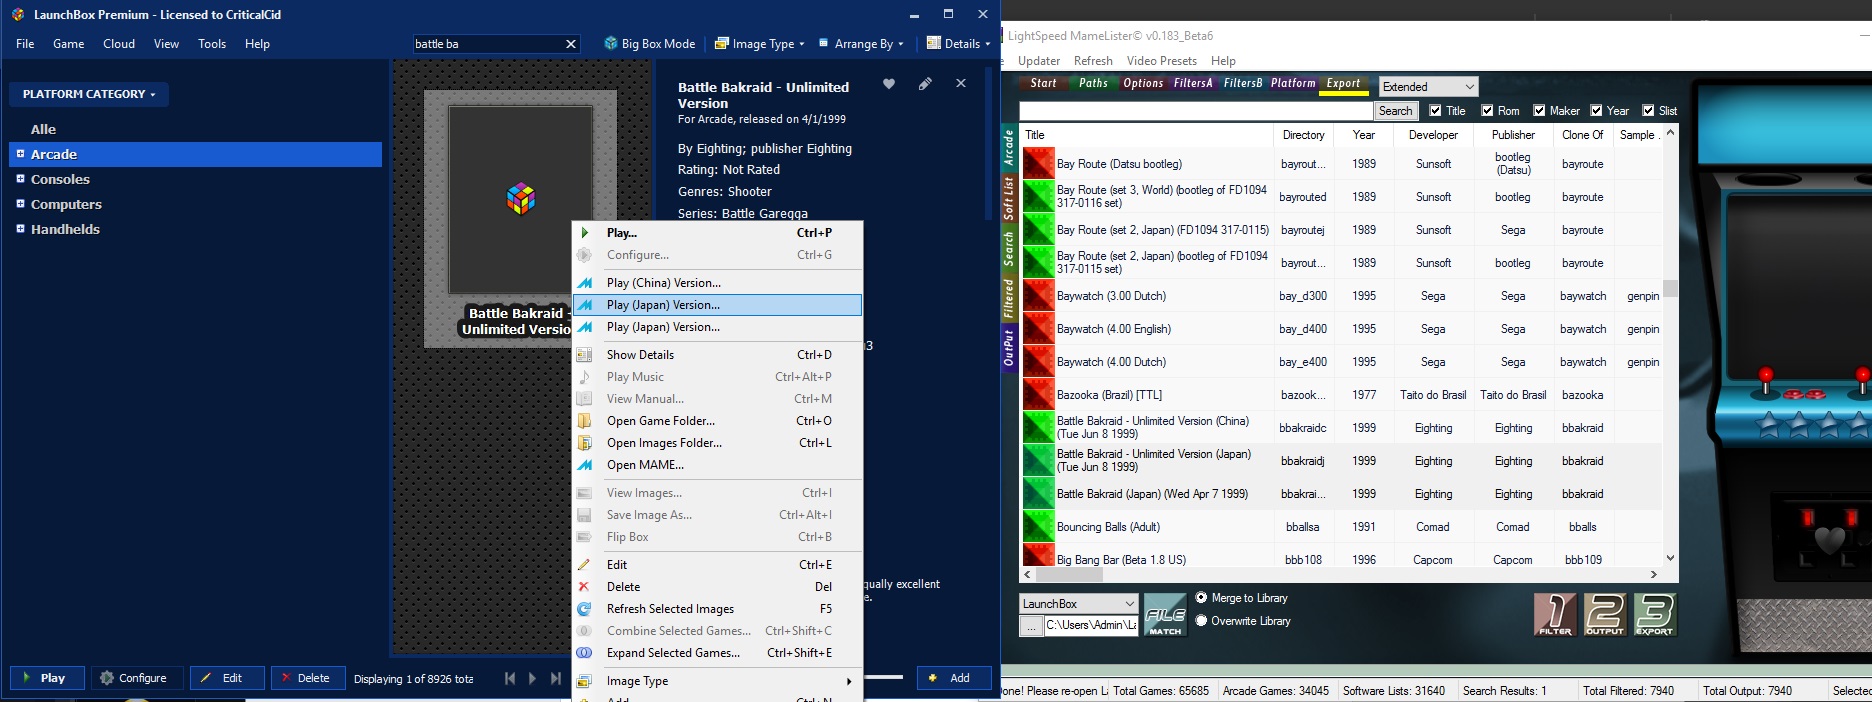Open the Extended dropdown in MameLister
The image size is (1872, 702).
click(1428, 87)
